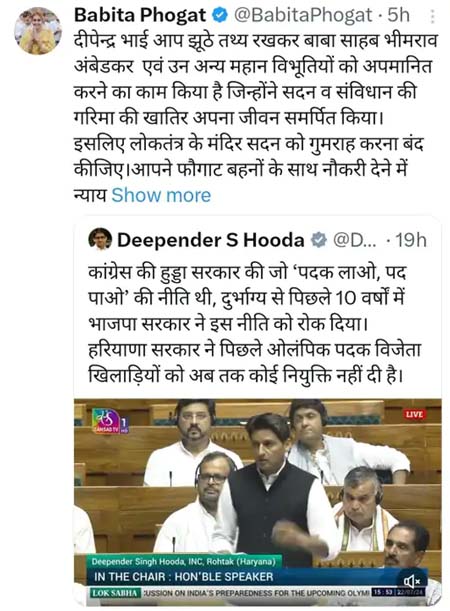Open the quoted tweet's Hindi text
This screenshot has width=450, height=611.
(254, 323)
